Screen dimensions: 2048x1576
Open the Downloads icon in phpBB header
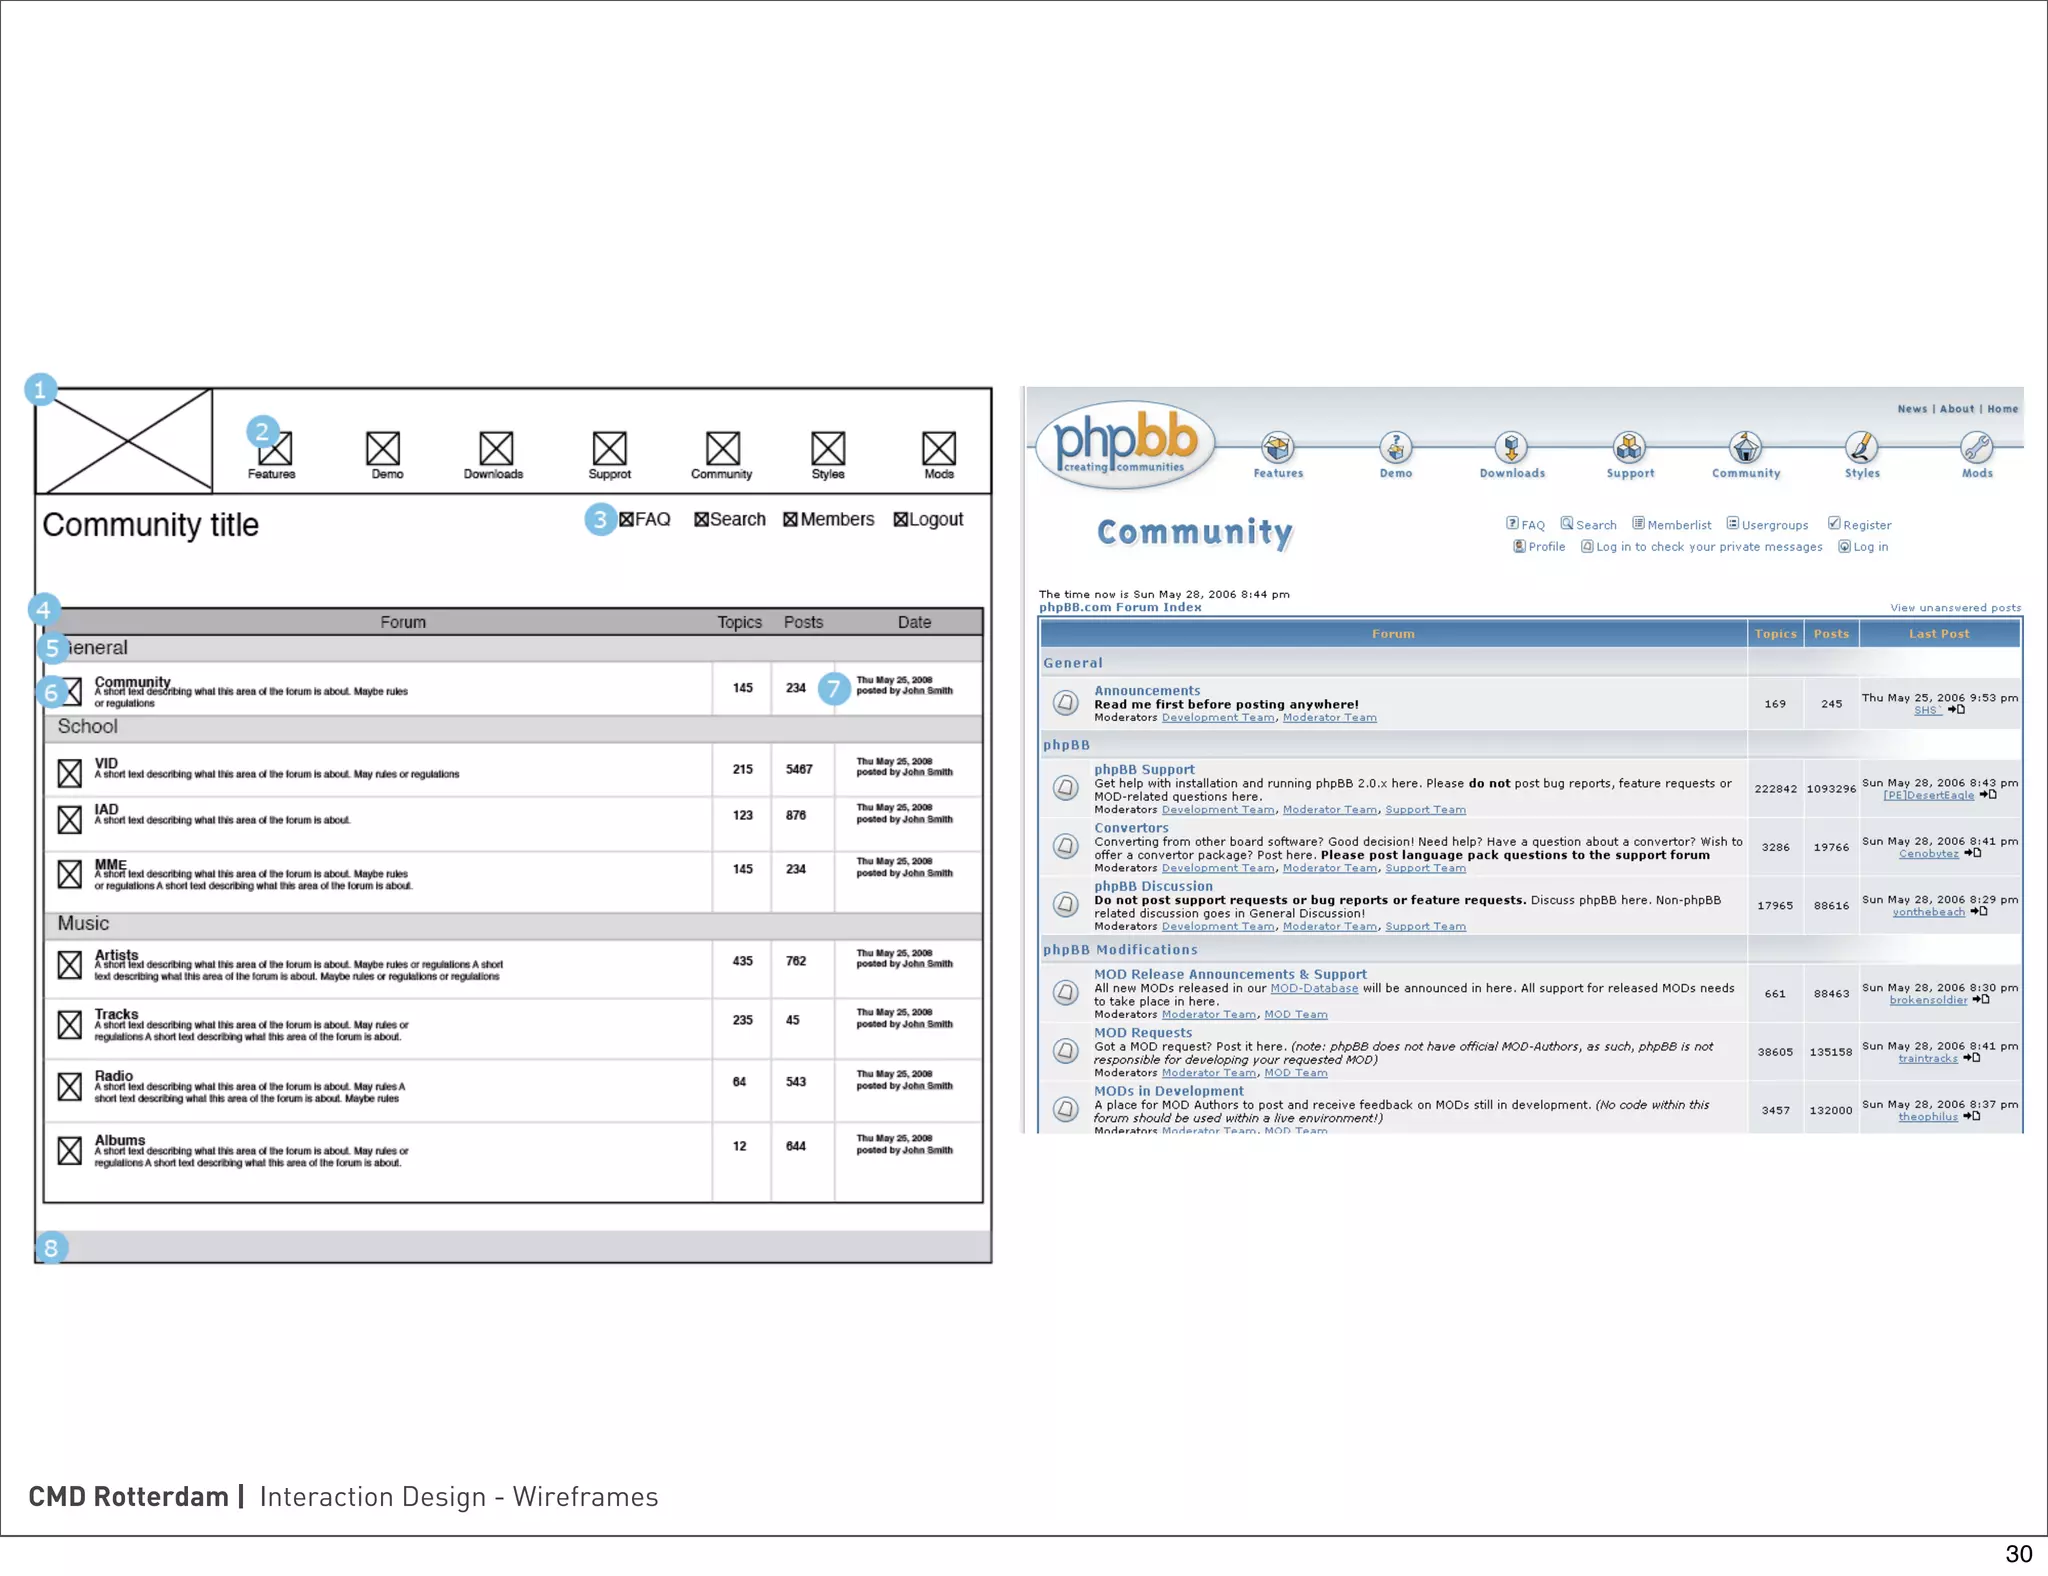click(x=1512, y=447)
